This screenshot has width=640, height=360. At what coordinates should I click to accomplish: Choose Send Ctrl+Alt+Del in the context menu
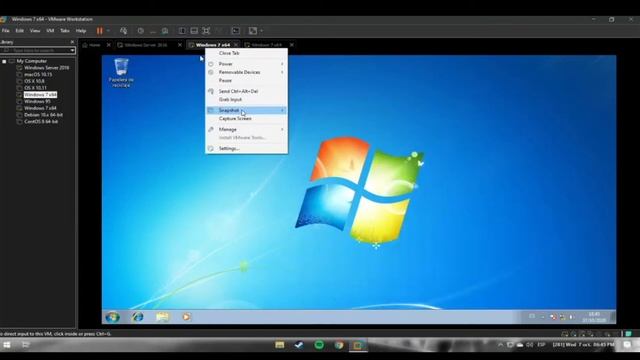click(247, 91)
